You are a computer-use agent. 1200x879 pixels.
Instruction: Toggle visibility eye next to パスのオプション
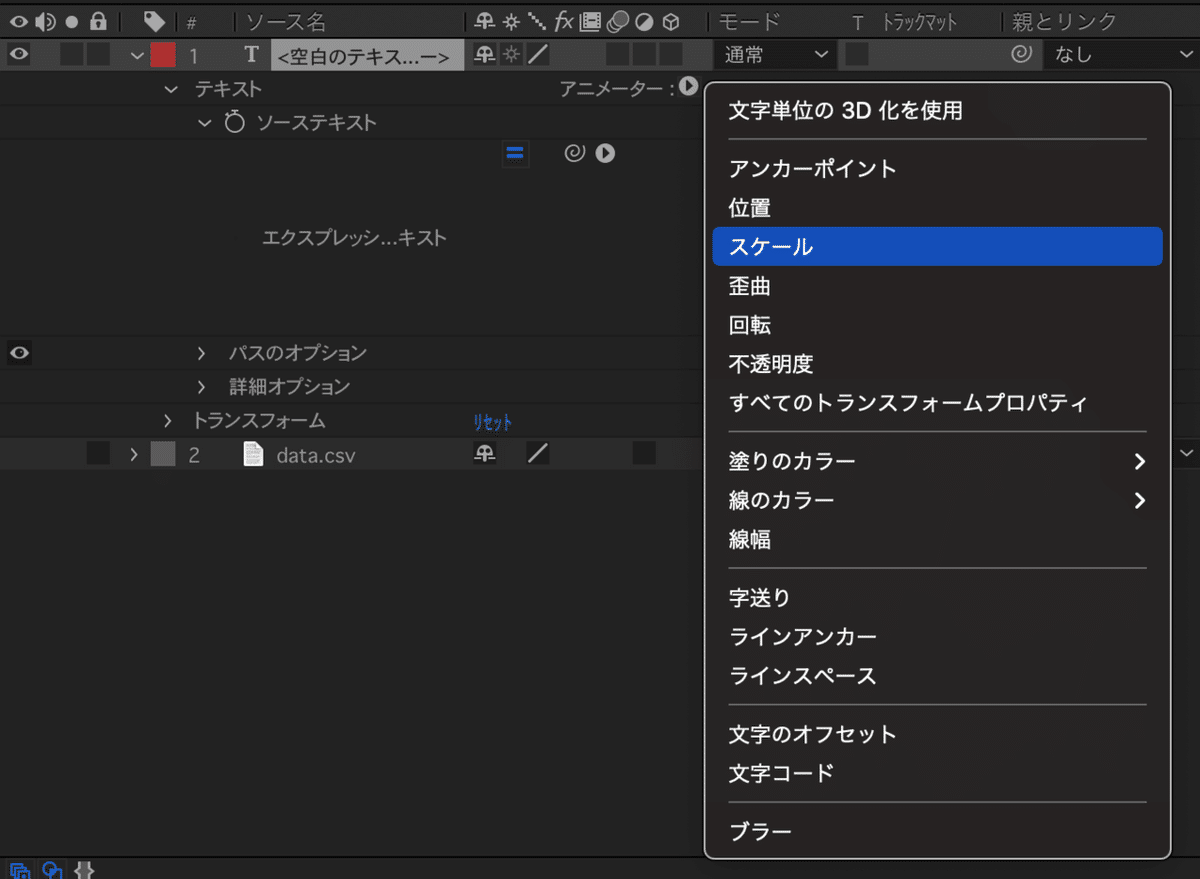tap(18, 352)
